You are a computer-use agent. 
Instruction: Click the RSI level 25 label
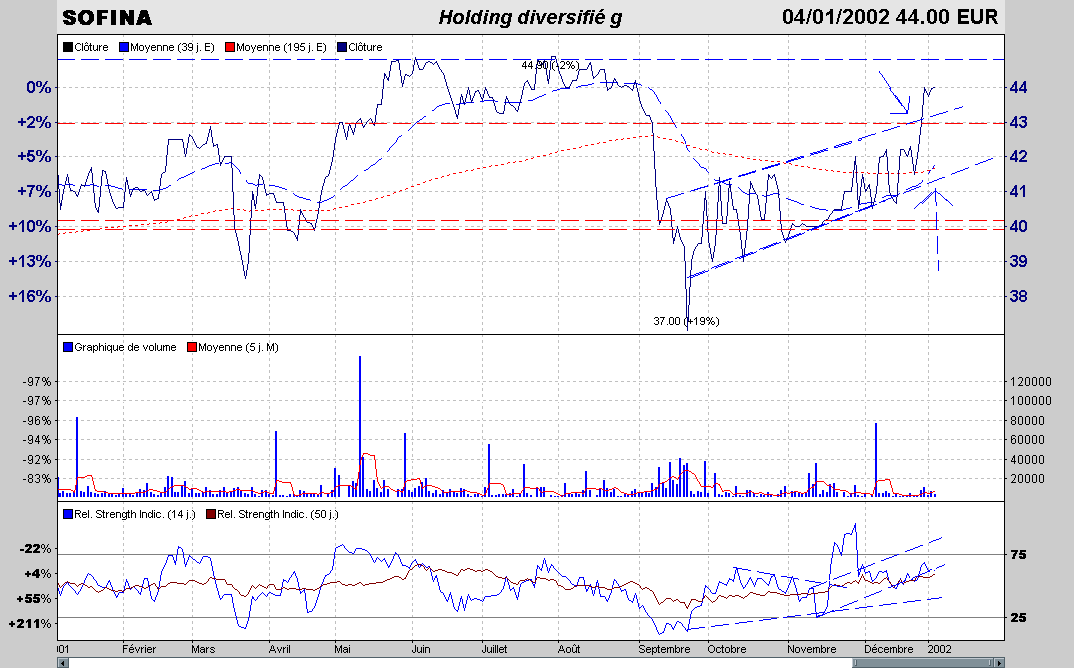(1018, 618)
